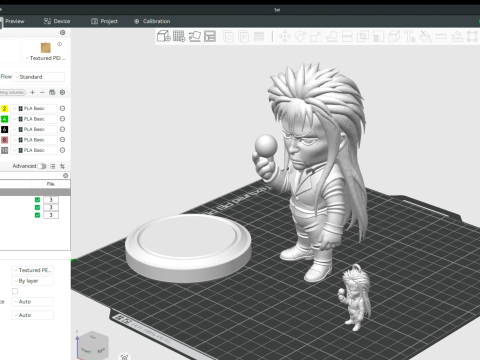Select the Measure ruler tool
The image size is (480, 360).
[441, 36]
